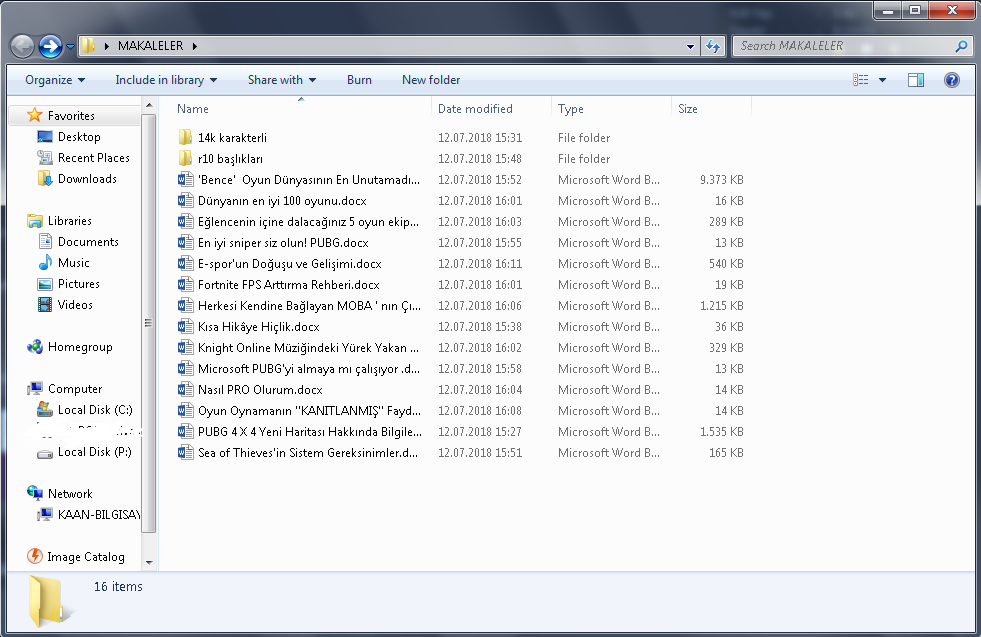The height and width of the screenshot is (637, 981).
Task: Select En iyi sniper siz olun! PUBG.docx
Action: [283, 243]
